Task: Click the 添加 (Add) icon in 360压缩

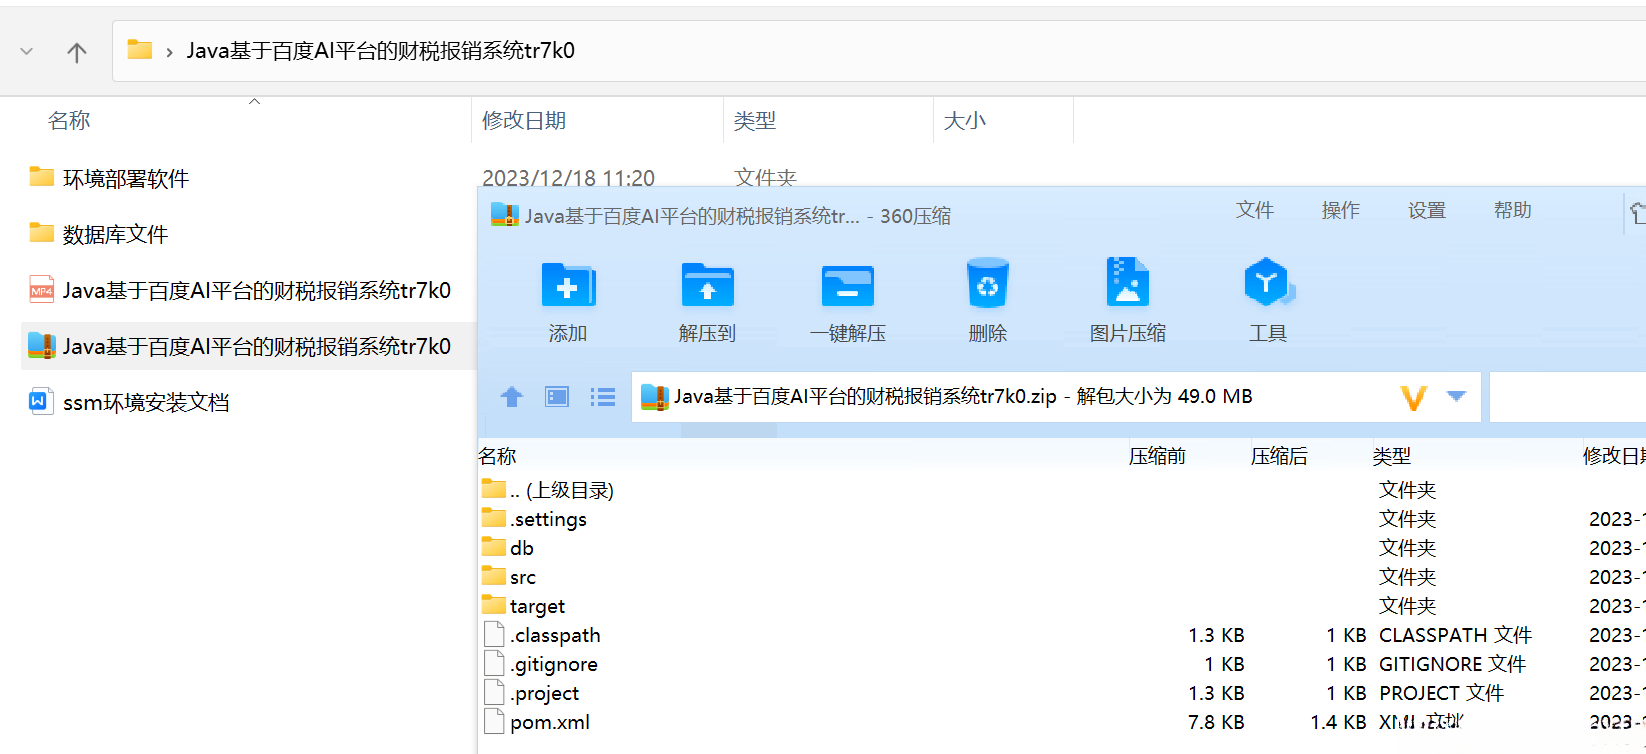Action: [568, 285]
